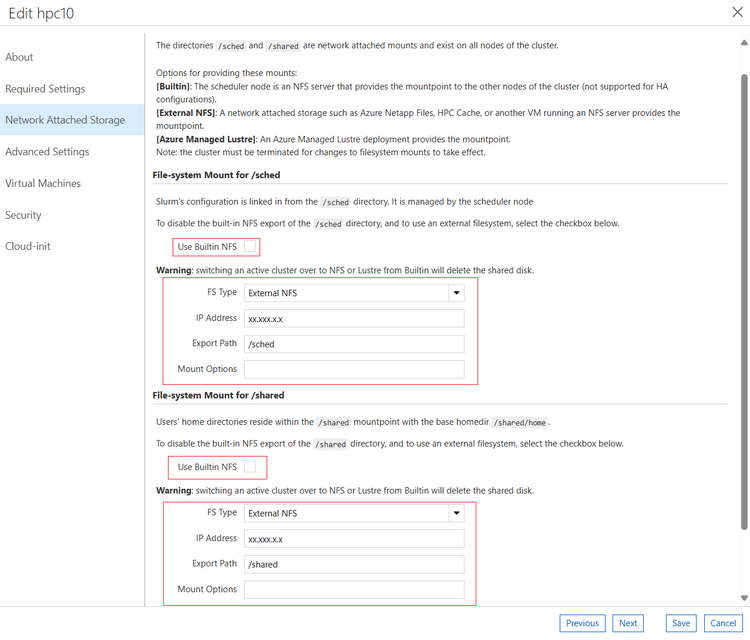Click the Edit hpc10 dialog title
The height and width of the screenshot is (640, 750).
[41, 13]
